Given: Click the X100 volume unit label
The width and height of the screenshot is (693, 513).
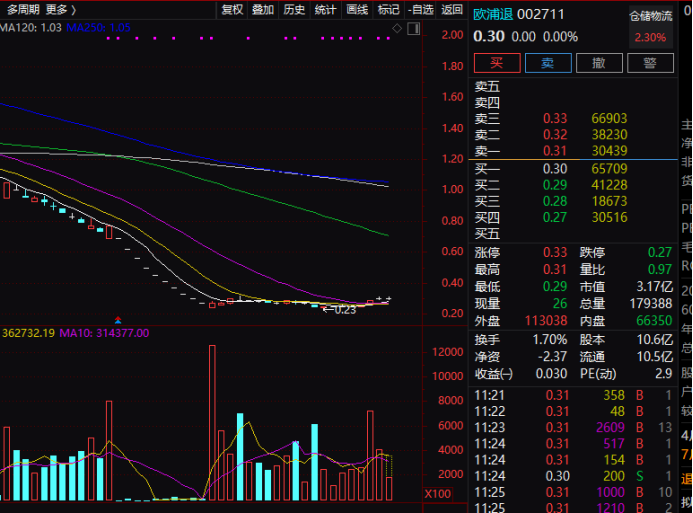Looking at the screenshot, I should pyautogui.click(x=438, y=494).
